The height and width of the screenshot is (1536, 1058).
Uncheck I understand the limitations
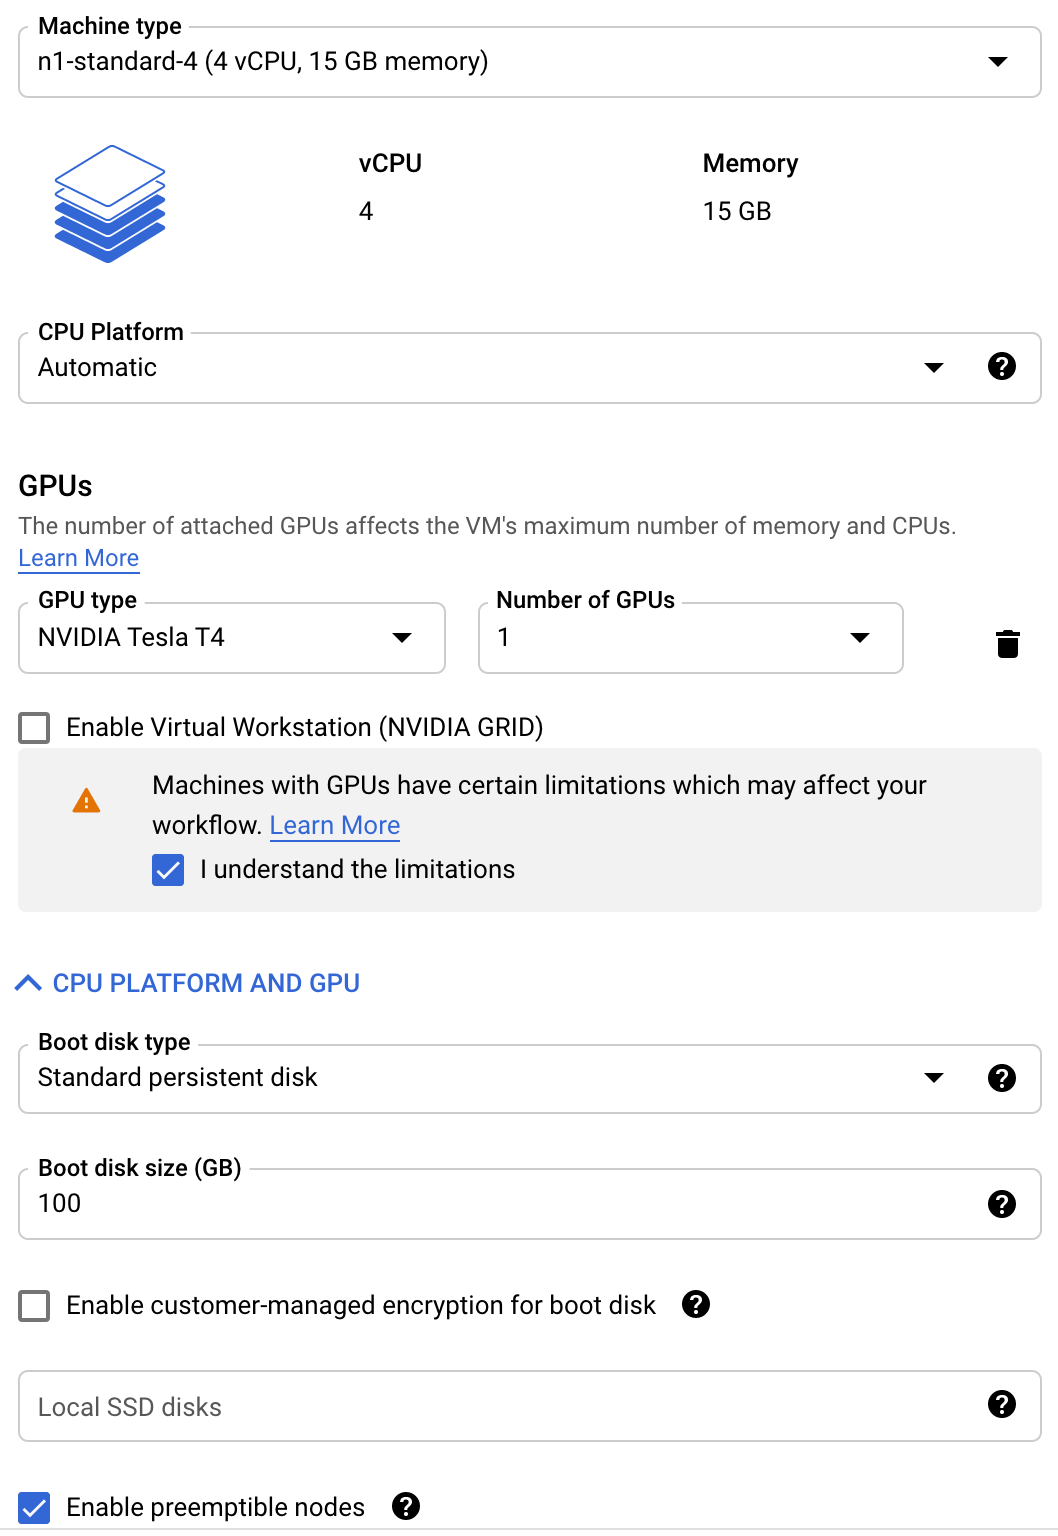168,870
